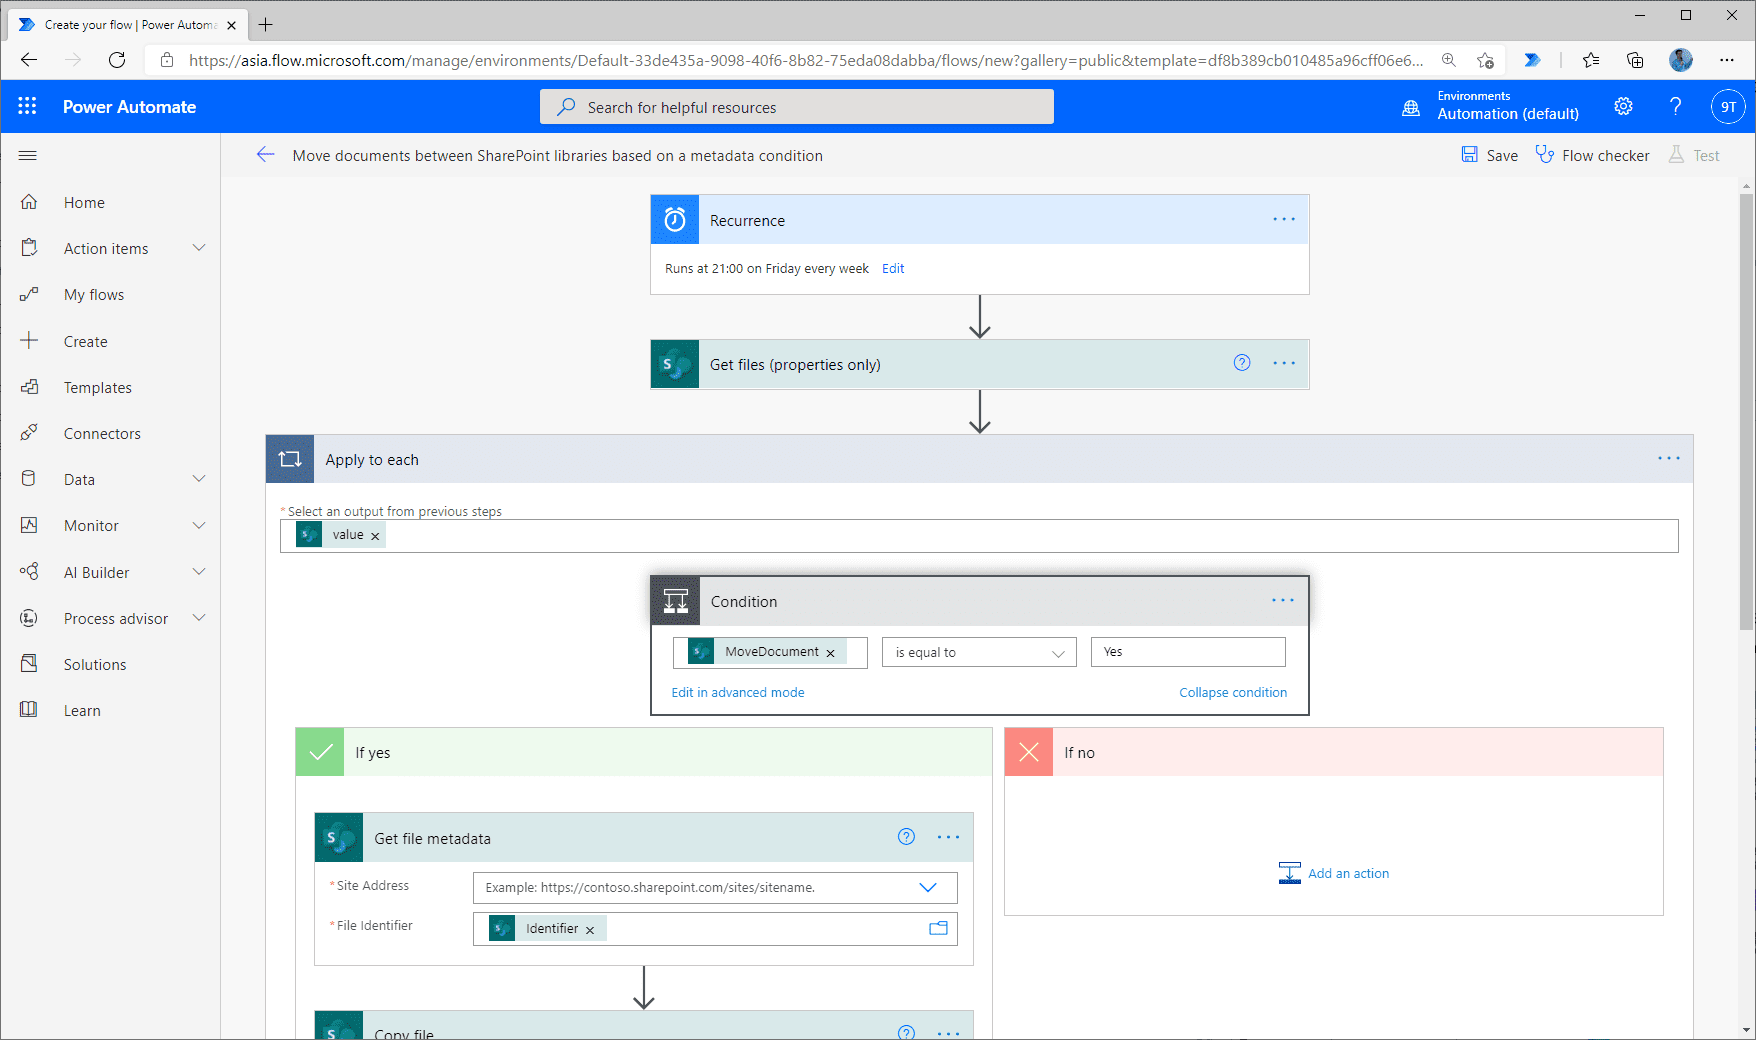Open help for Get files action

tap(1241, 363)
